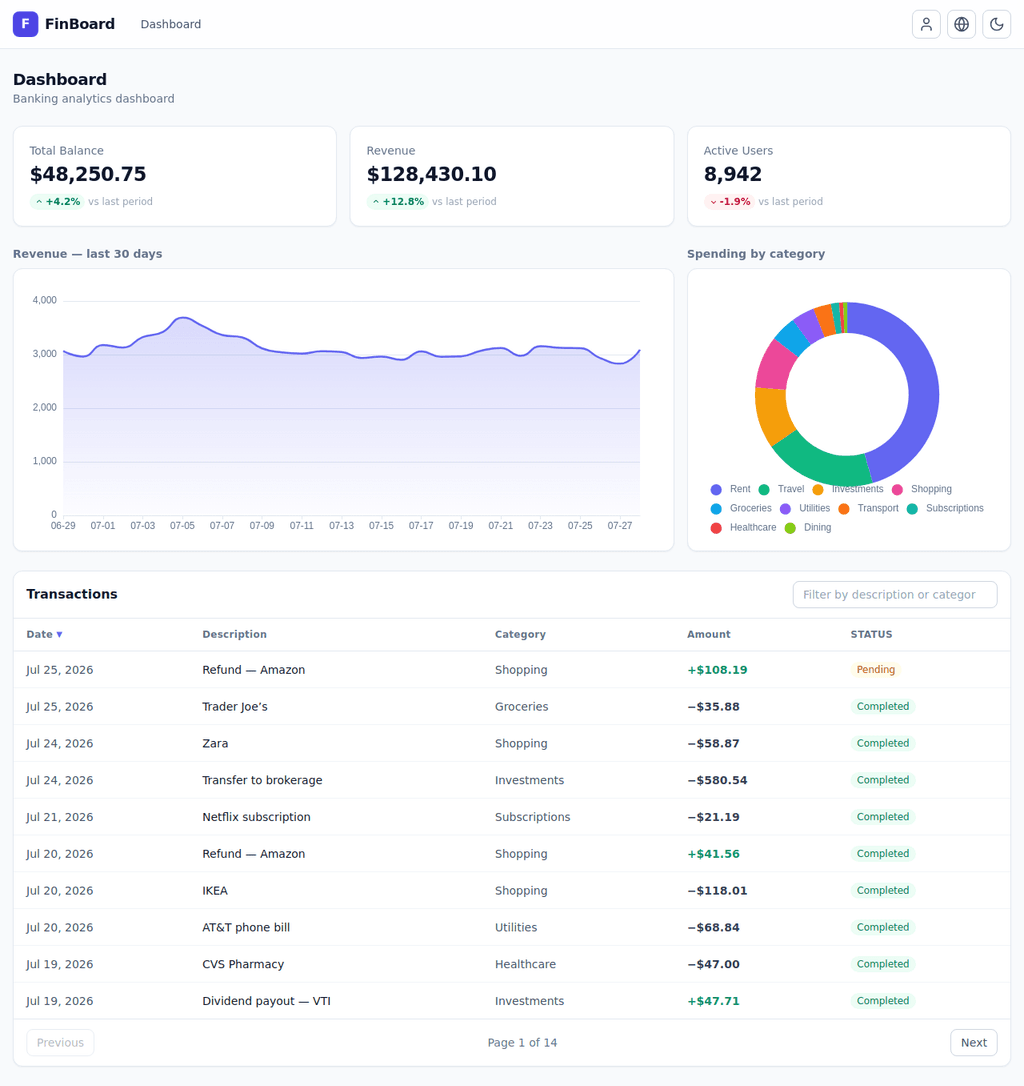Select the CVS Pharmacy row

point(511,964)
